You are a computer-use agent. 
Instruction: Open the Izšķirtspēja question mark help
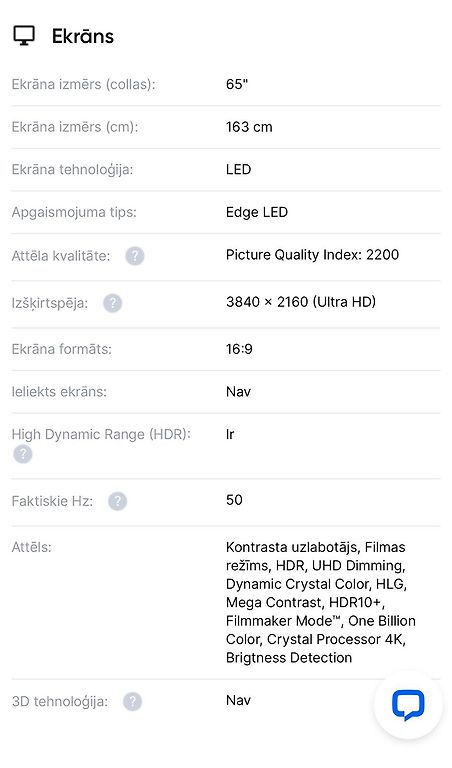tap(112, 303)
